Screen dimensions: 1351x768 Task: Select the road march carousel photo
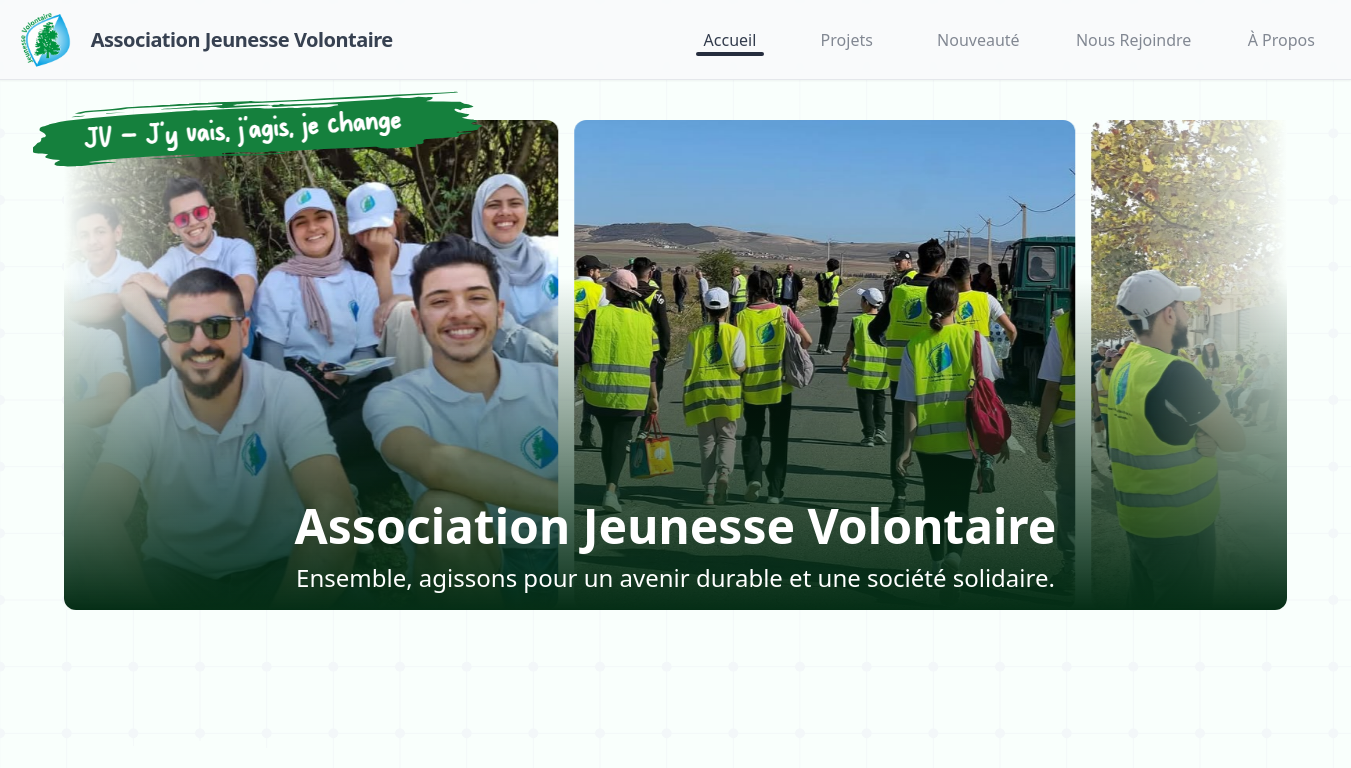824,365
